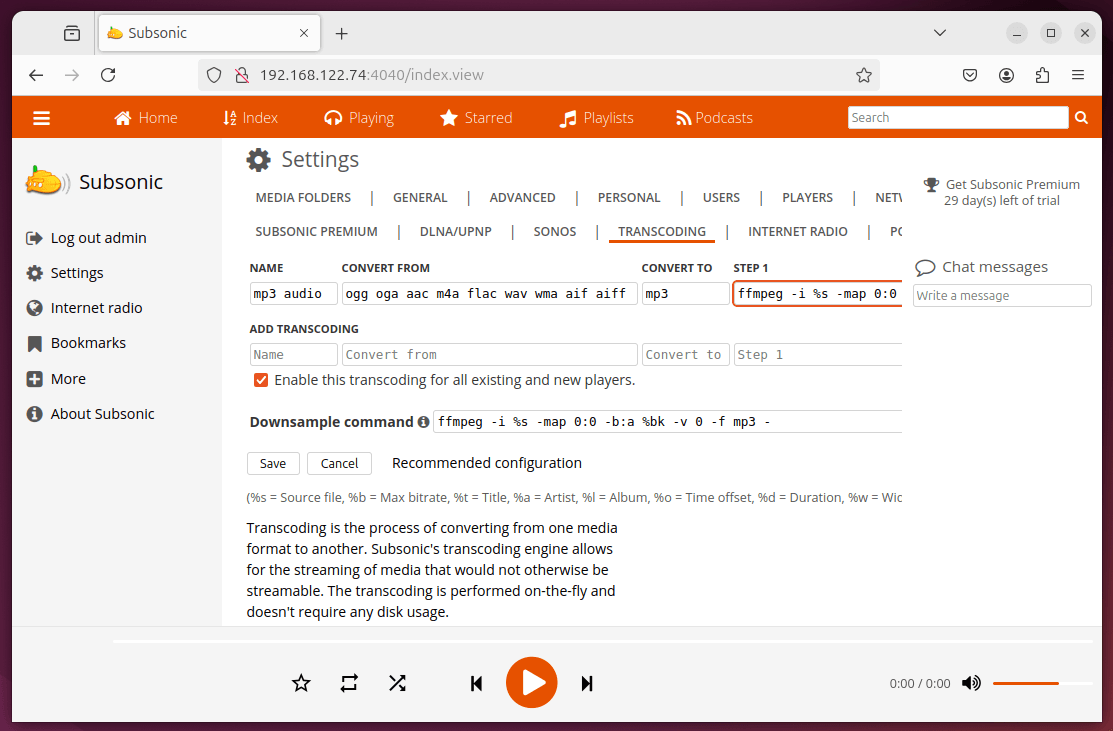Edit the 'mp3 audio' name field
Viewport: 1113px width, 731px height.
pos(293,294)
